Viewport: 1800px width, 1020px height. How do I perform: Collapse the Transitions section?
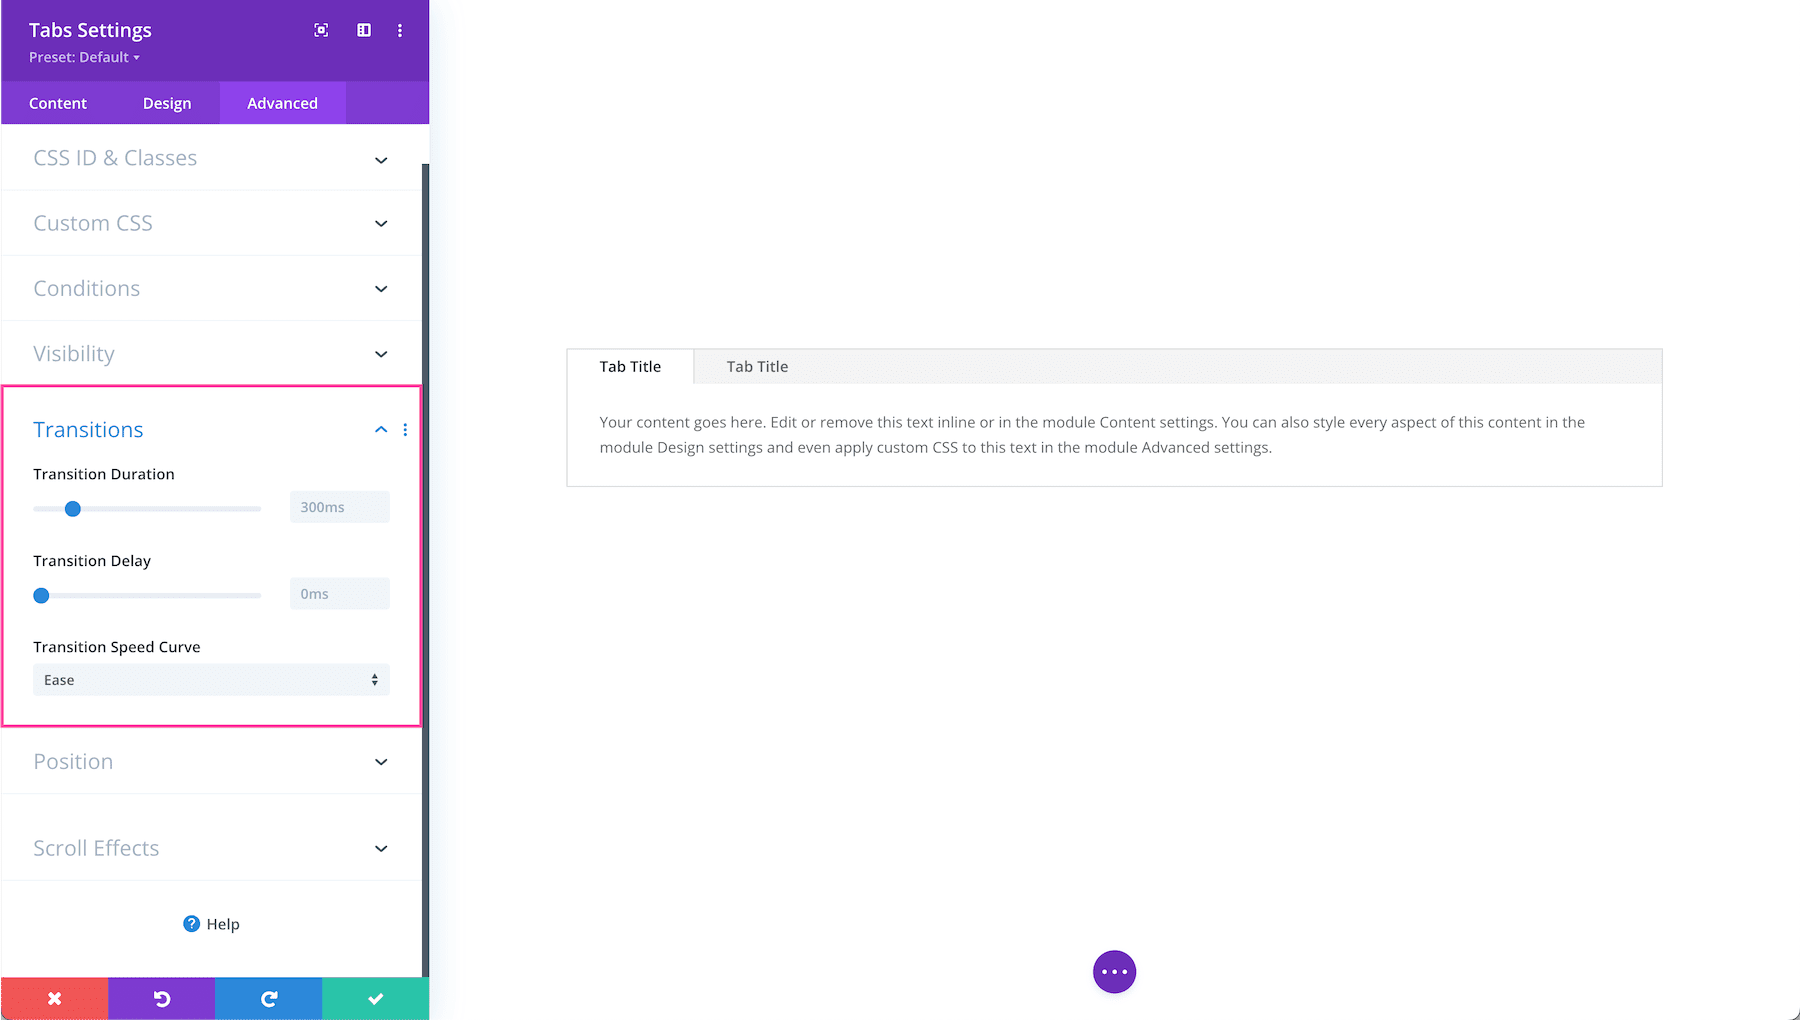coord(380,429)
